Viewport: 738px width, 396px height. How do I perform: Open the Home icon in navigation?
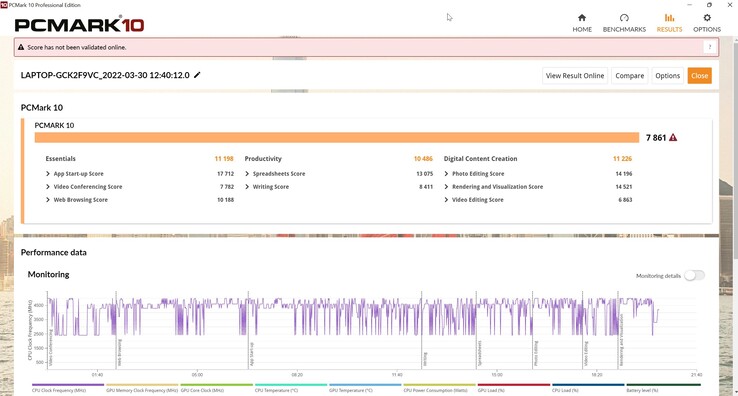point(582,18)
